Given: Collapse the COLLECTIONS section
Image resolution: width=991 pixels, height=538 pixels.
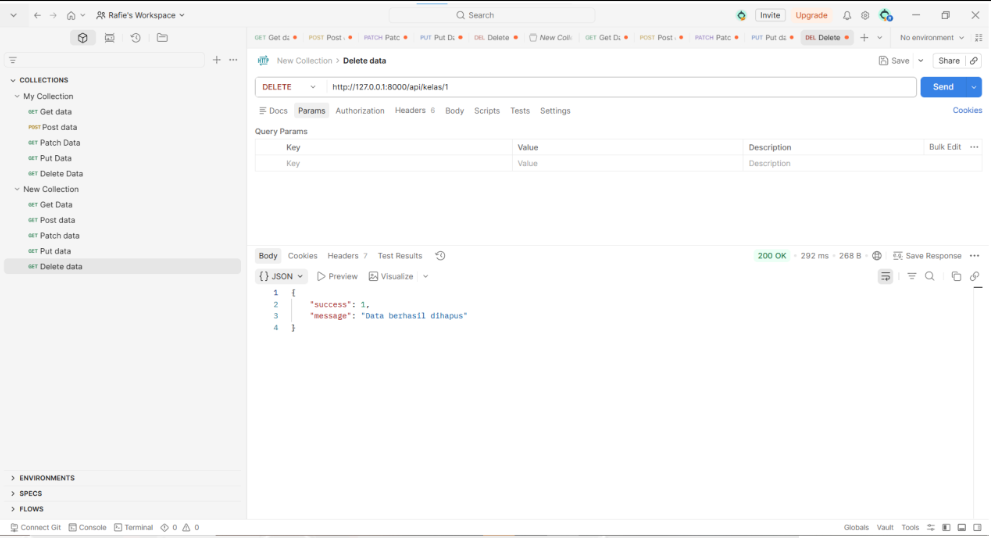Looking at the screenshot, I should [x=13, y=80].
